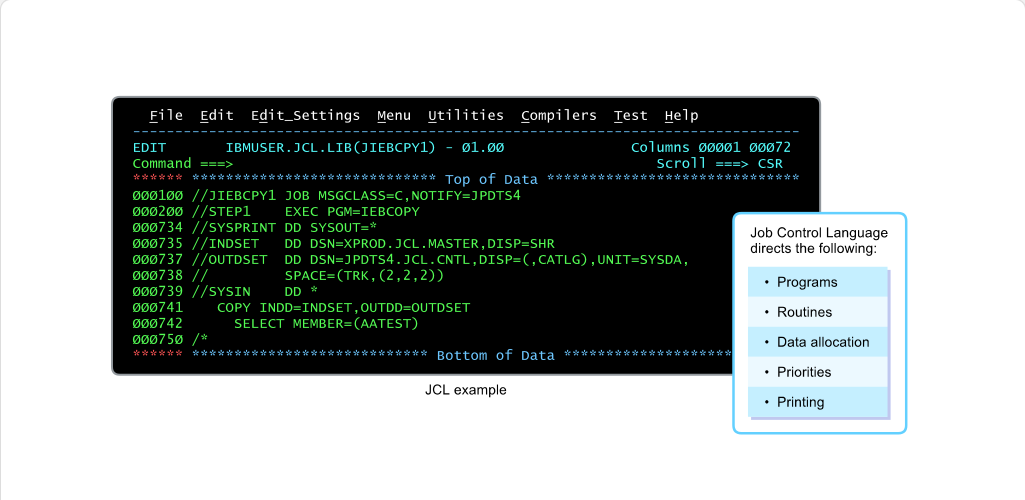Image resolution: width=1025 pixels, height=500 pixels.
Task: Click line 000738 SPACE=(TRK,(2,2,2))
Action: click(288, 276)
